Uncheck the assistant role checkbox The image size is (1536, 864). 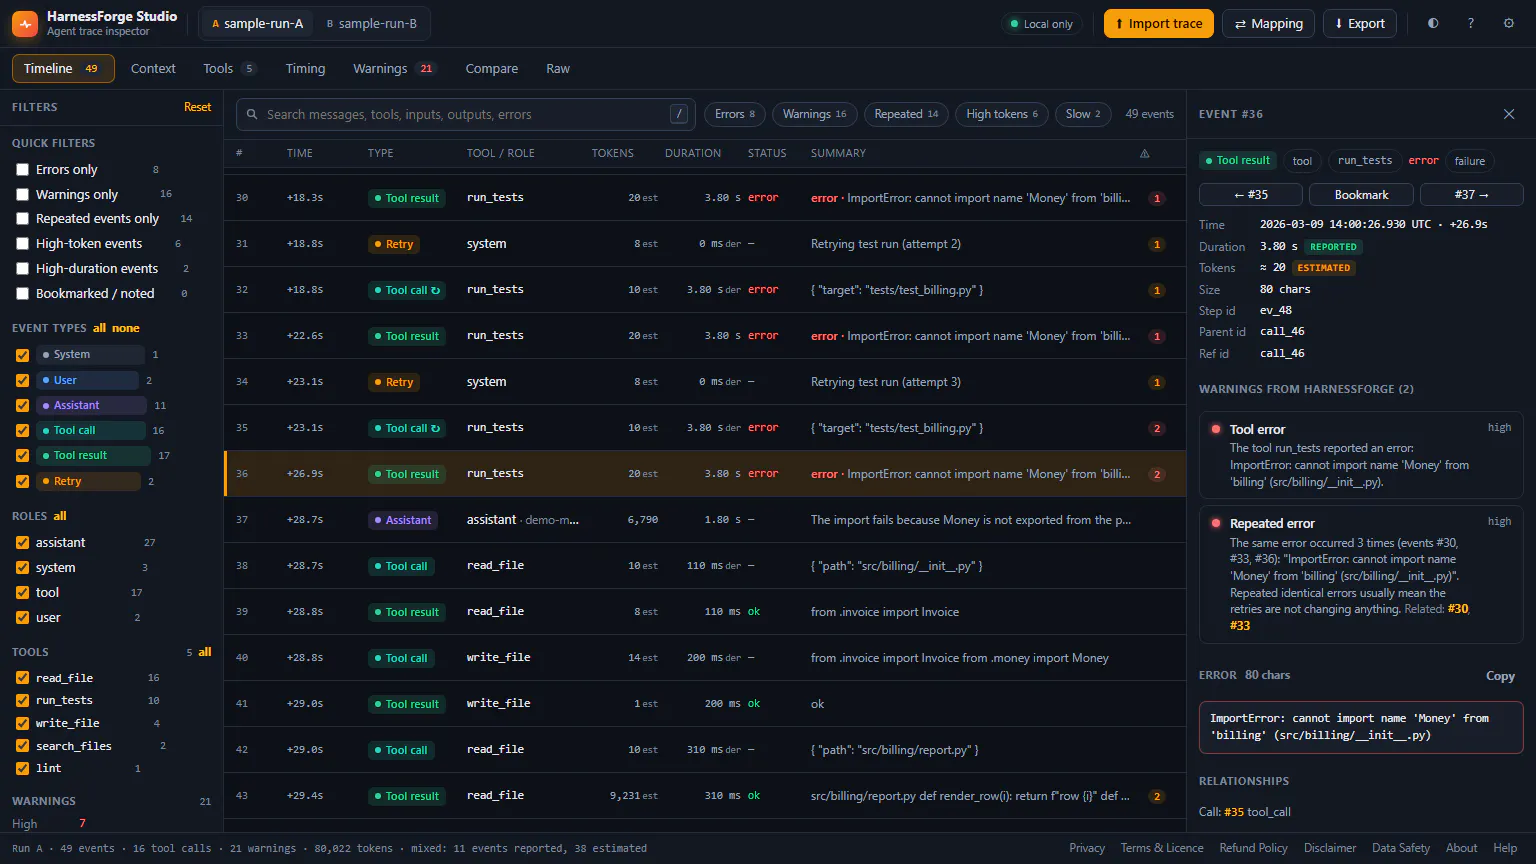[x=22, y=542]
